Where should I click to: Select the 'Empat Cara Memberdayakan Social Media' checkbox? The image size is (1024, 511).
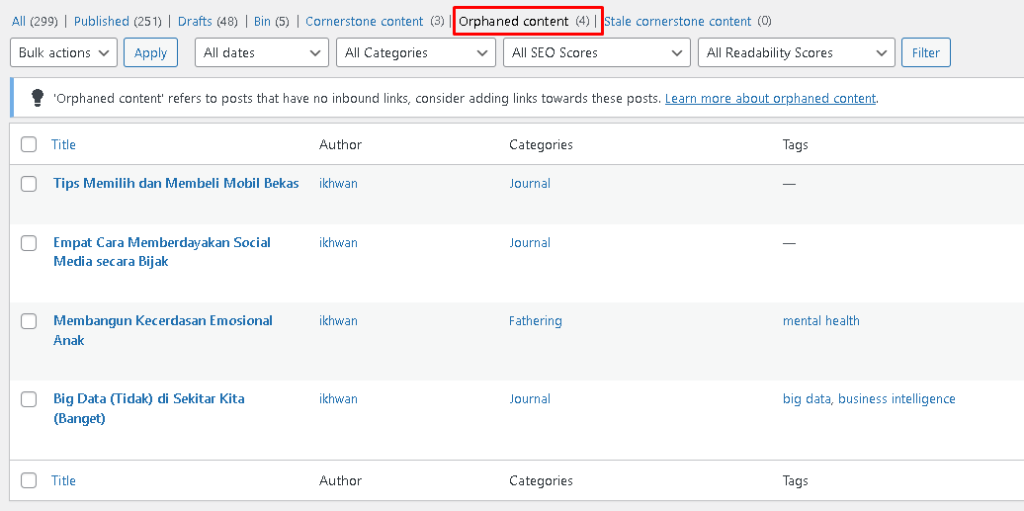29,243
